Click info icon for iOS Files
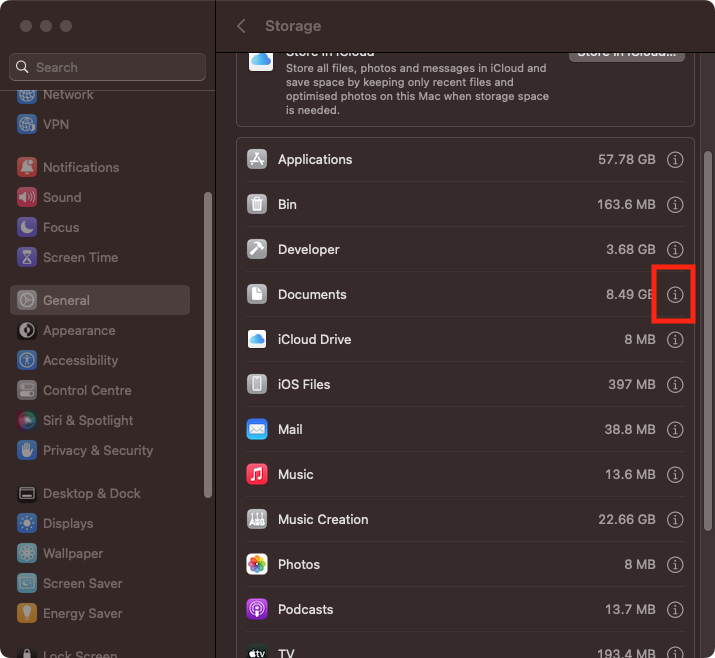The image size is (715, 658). (x=675, y=384)
